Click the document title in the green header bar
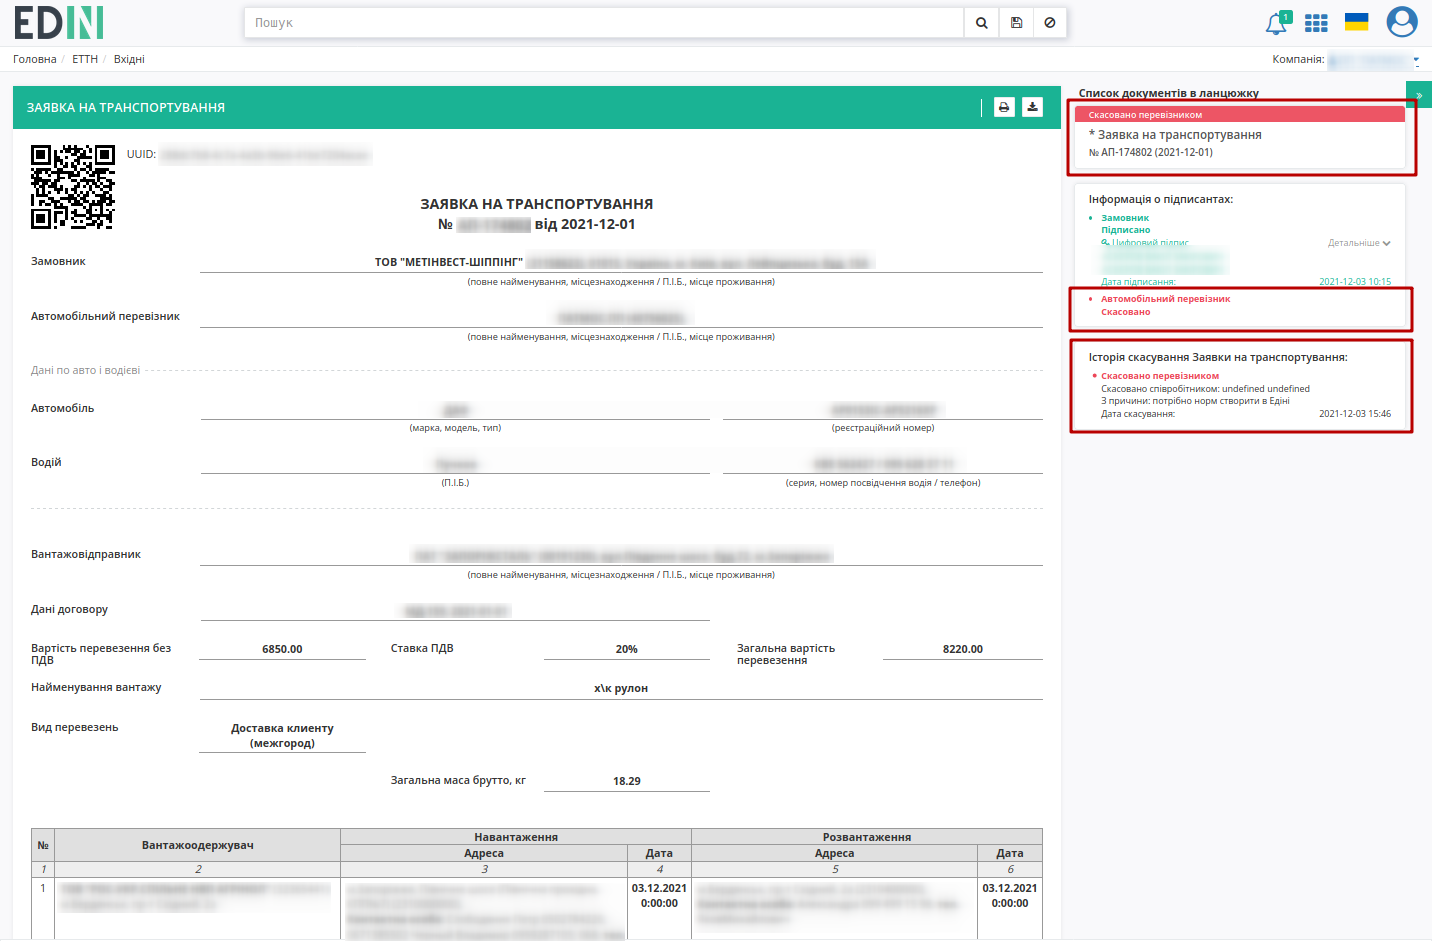1432x941 pixels. (x=126, y=107)
